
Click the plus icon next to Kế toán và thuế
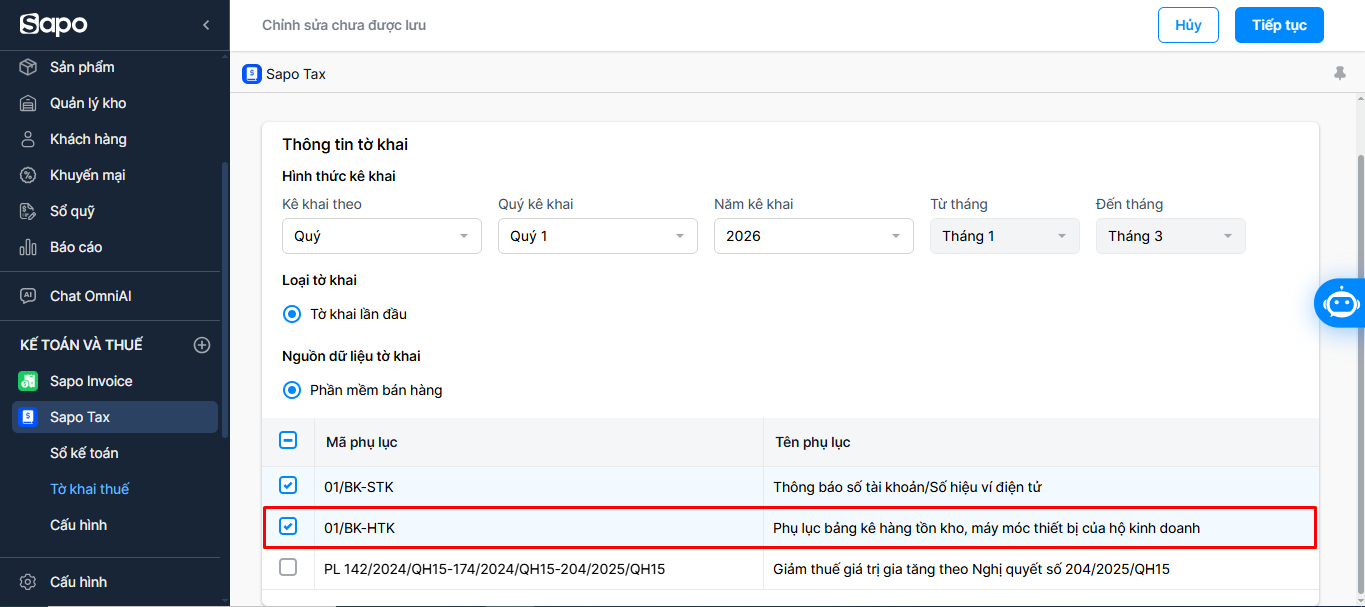(x=202, y=345)
